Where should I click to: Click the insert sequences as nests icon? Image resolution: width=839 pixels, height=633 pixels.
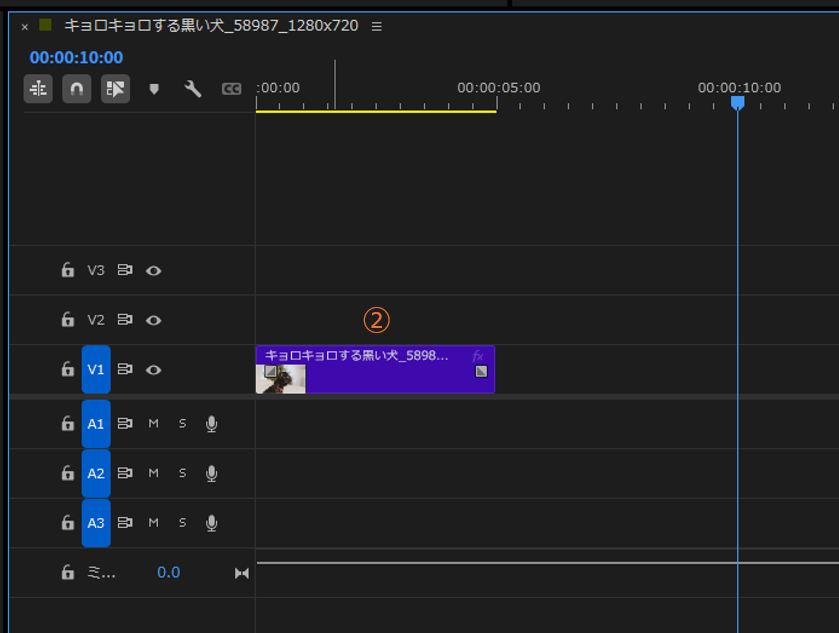point(39,89)
